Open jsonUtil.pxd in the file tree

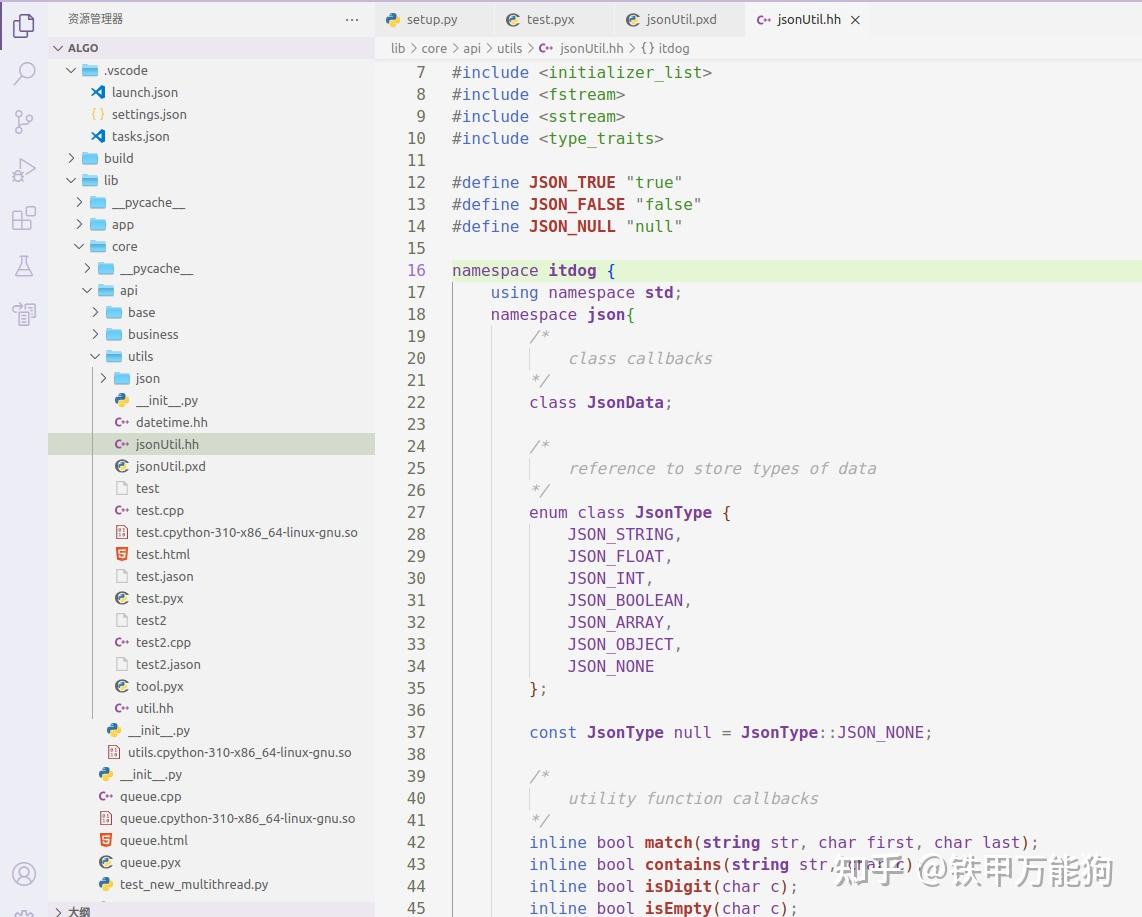211,466
